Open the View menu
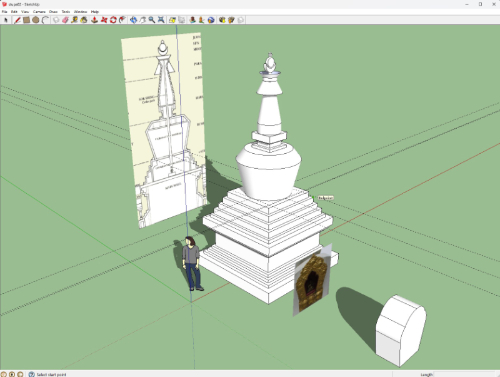This screenshot has width=500, height=377. coord(25,12)
